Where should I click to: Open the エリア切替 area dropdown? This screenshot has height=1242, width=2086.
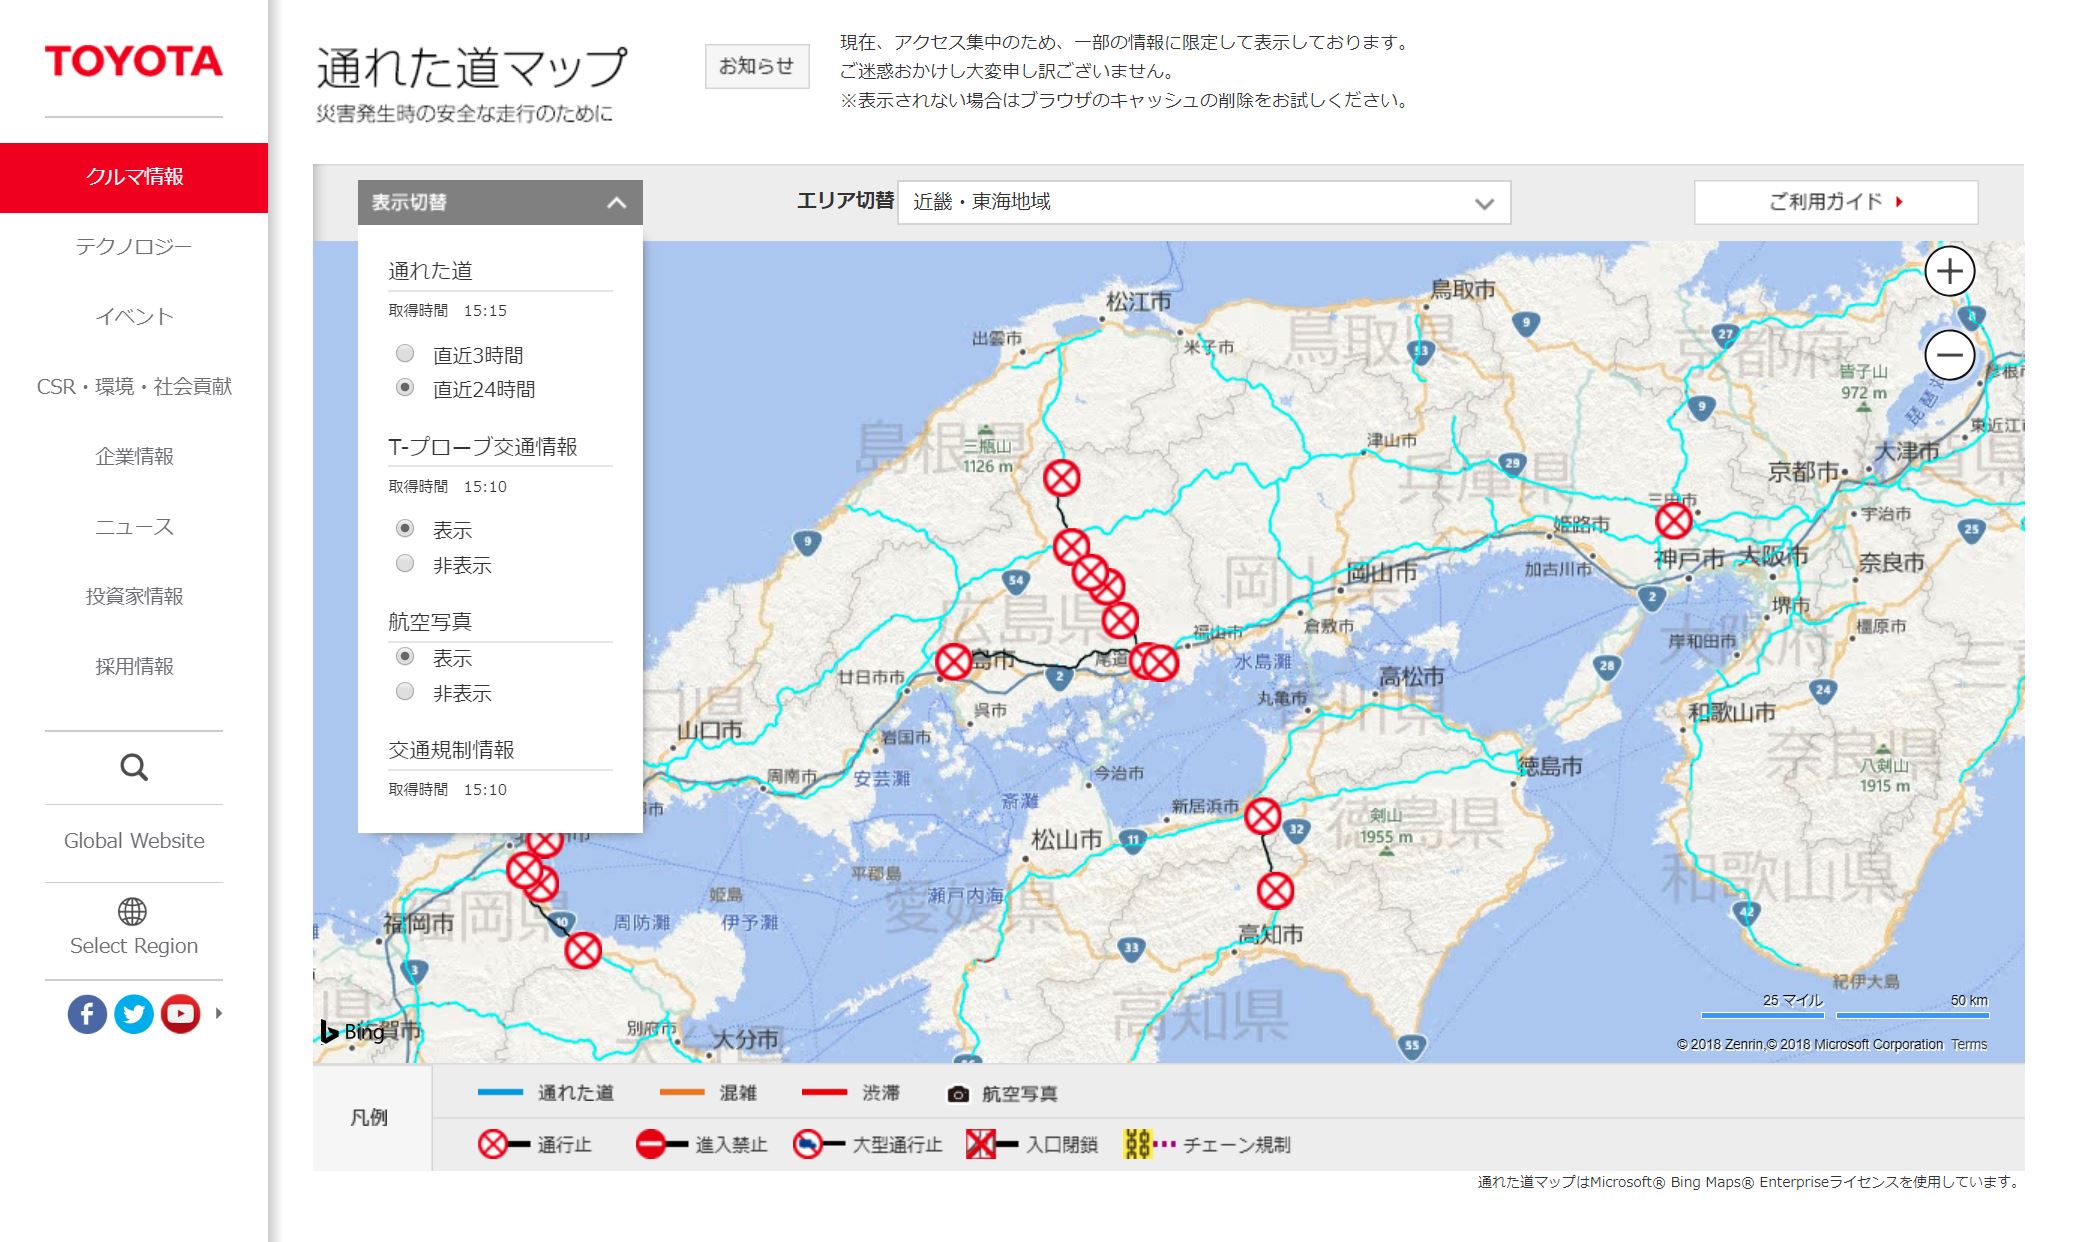[1203, 203]
